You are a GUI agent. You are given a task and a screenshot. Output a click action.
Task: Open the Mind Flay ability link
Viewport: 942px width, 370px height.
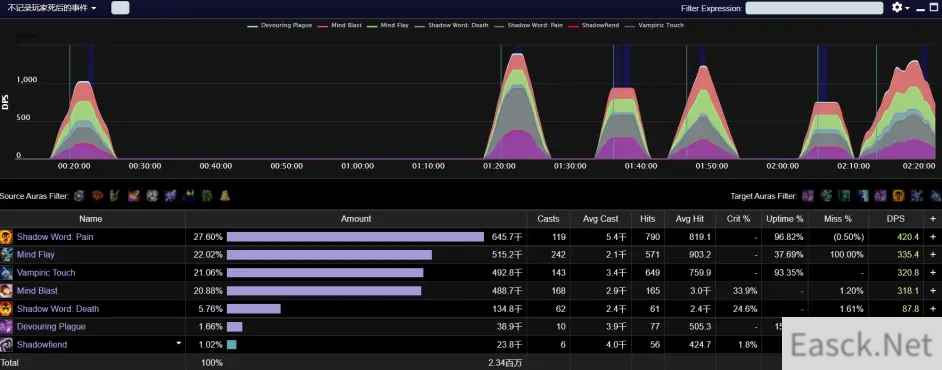35,255
